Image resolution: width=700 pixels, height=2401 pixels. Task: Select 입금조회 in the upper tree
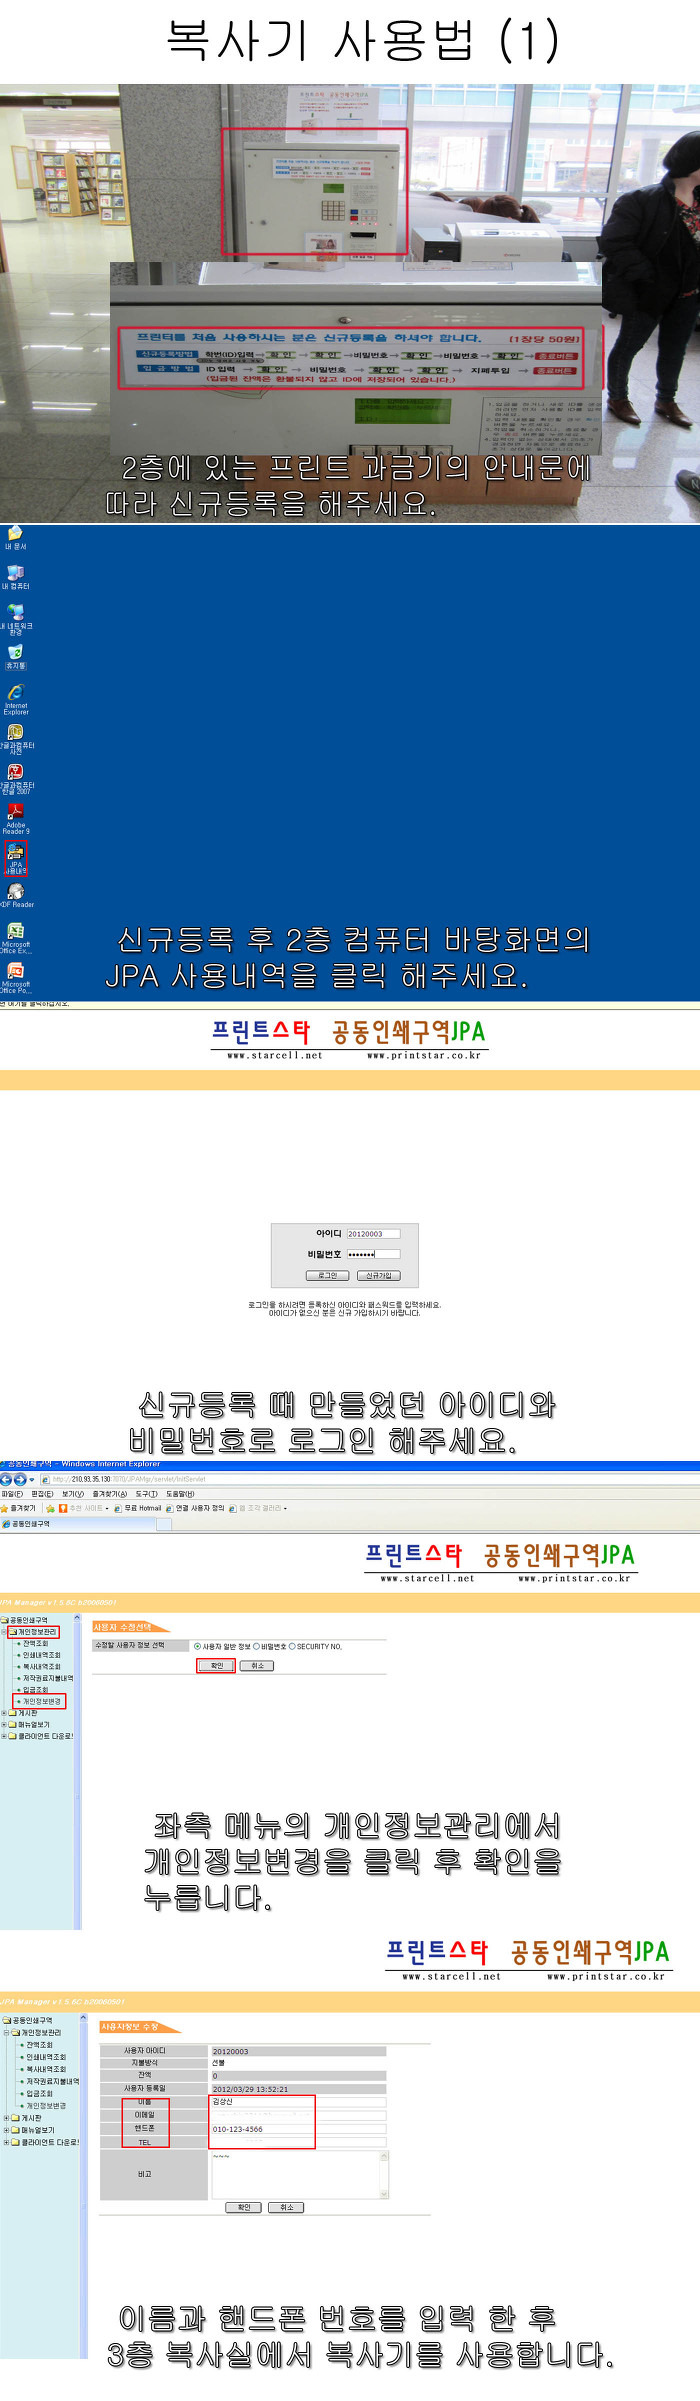point(35,1690)
